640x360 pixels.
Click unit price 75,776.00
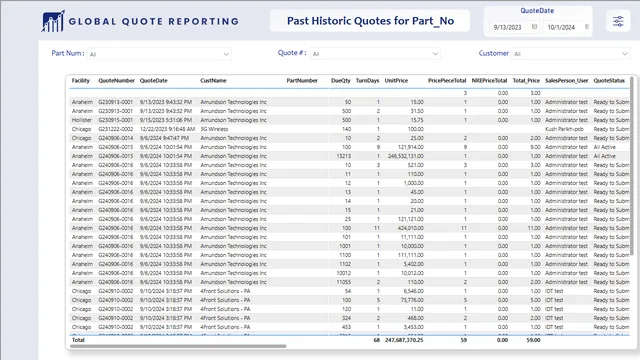pyautogui.click(x=412, y=300)
